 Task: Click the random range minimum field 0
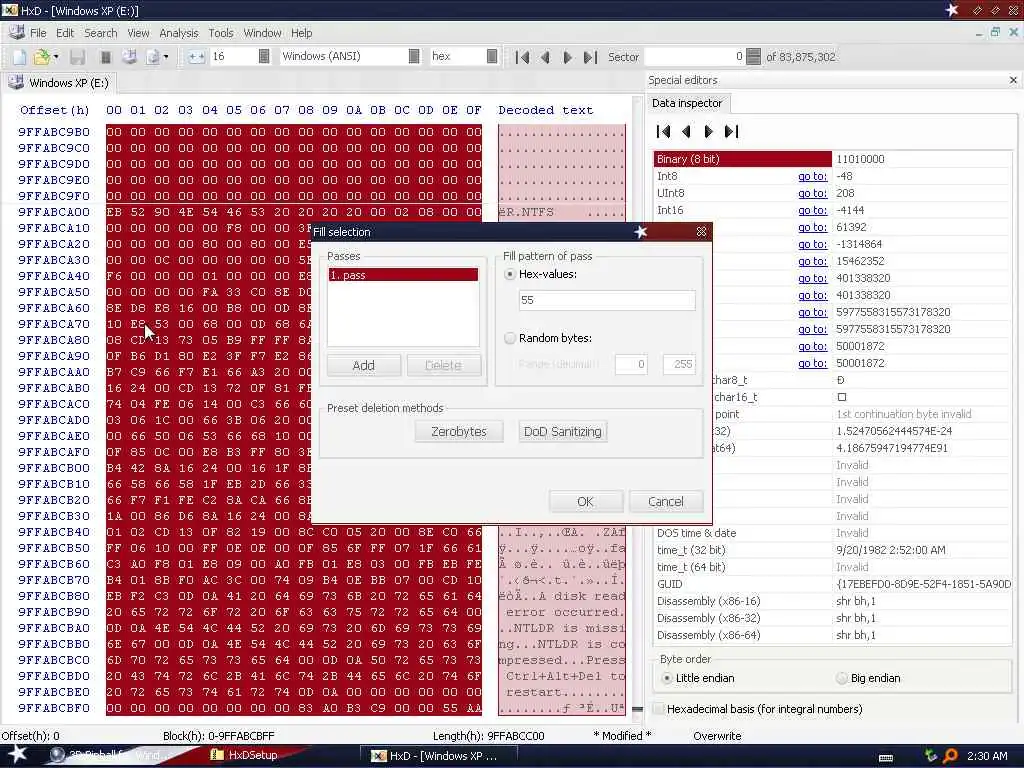[x=631, y=364]
